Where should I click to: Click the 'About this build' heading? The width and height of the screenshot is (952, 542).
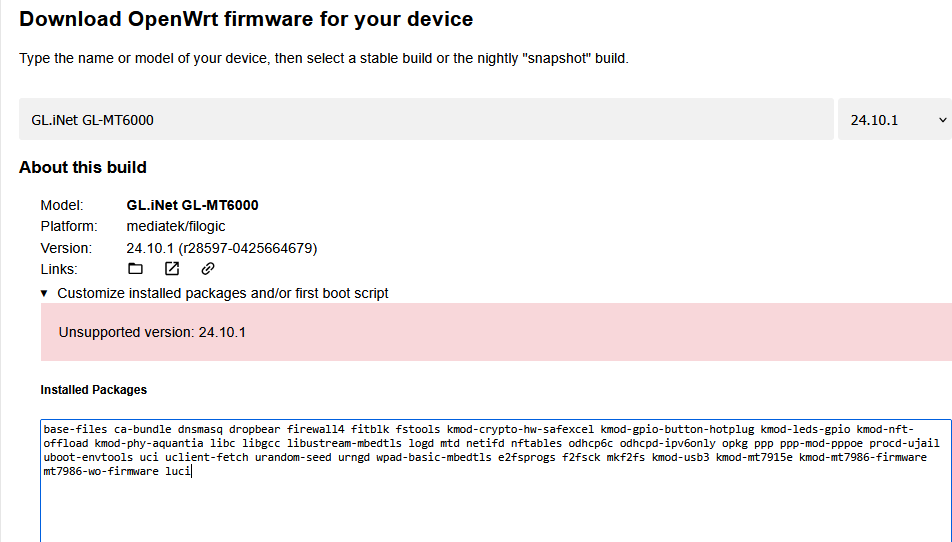point(83,168)
